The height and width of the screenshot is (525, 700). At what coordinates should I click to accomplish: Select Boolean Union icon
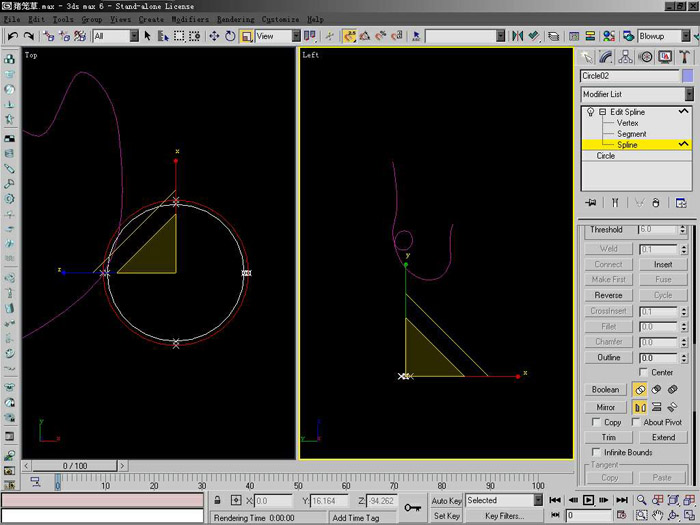coord(640,390)
